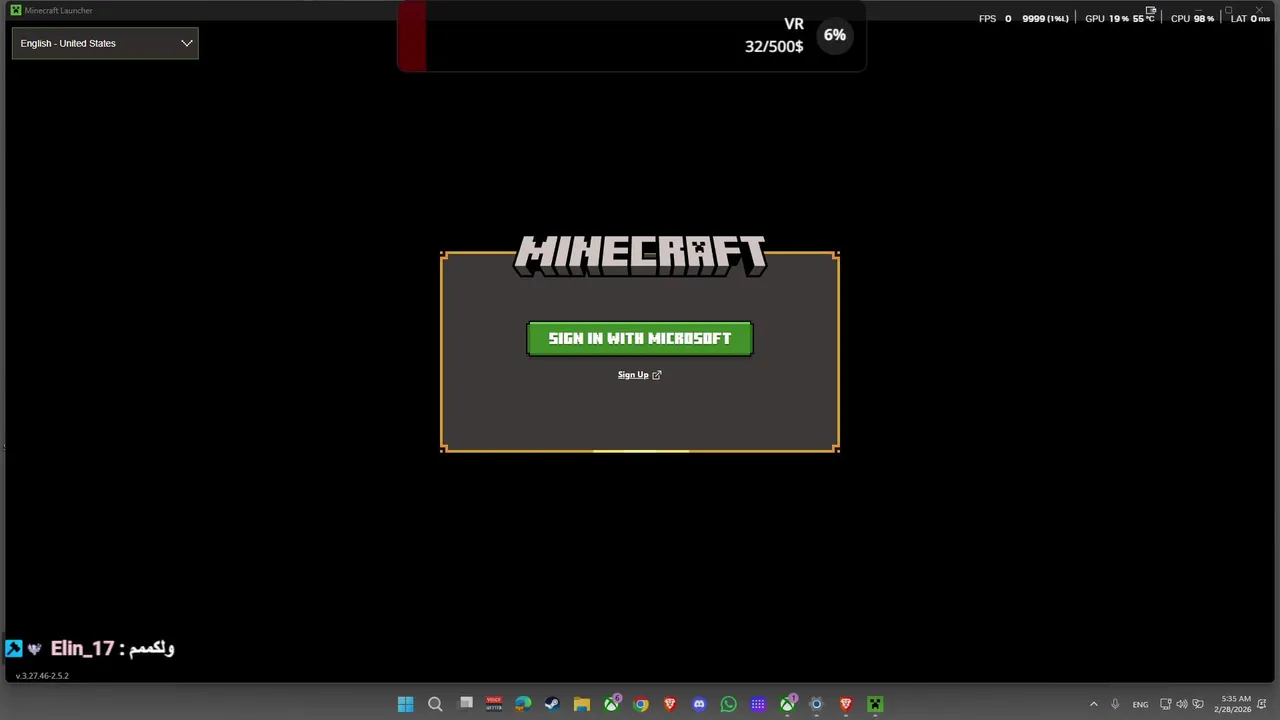Open Discord from the taskbar
1280x720 pixels.
coord(699,704)
